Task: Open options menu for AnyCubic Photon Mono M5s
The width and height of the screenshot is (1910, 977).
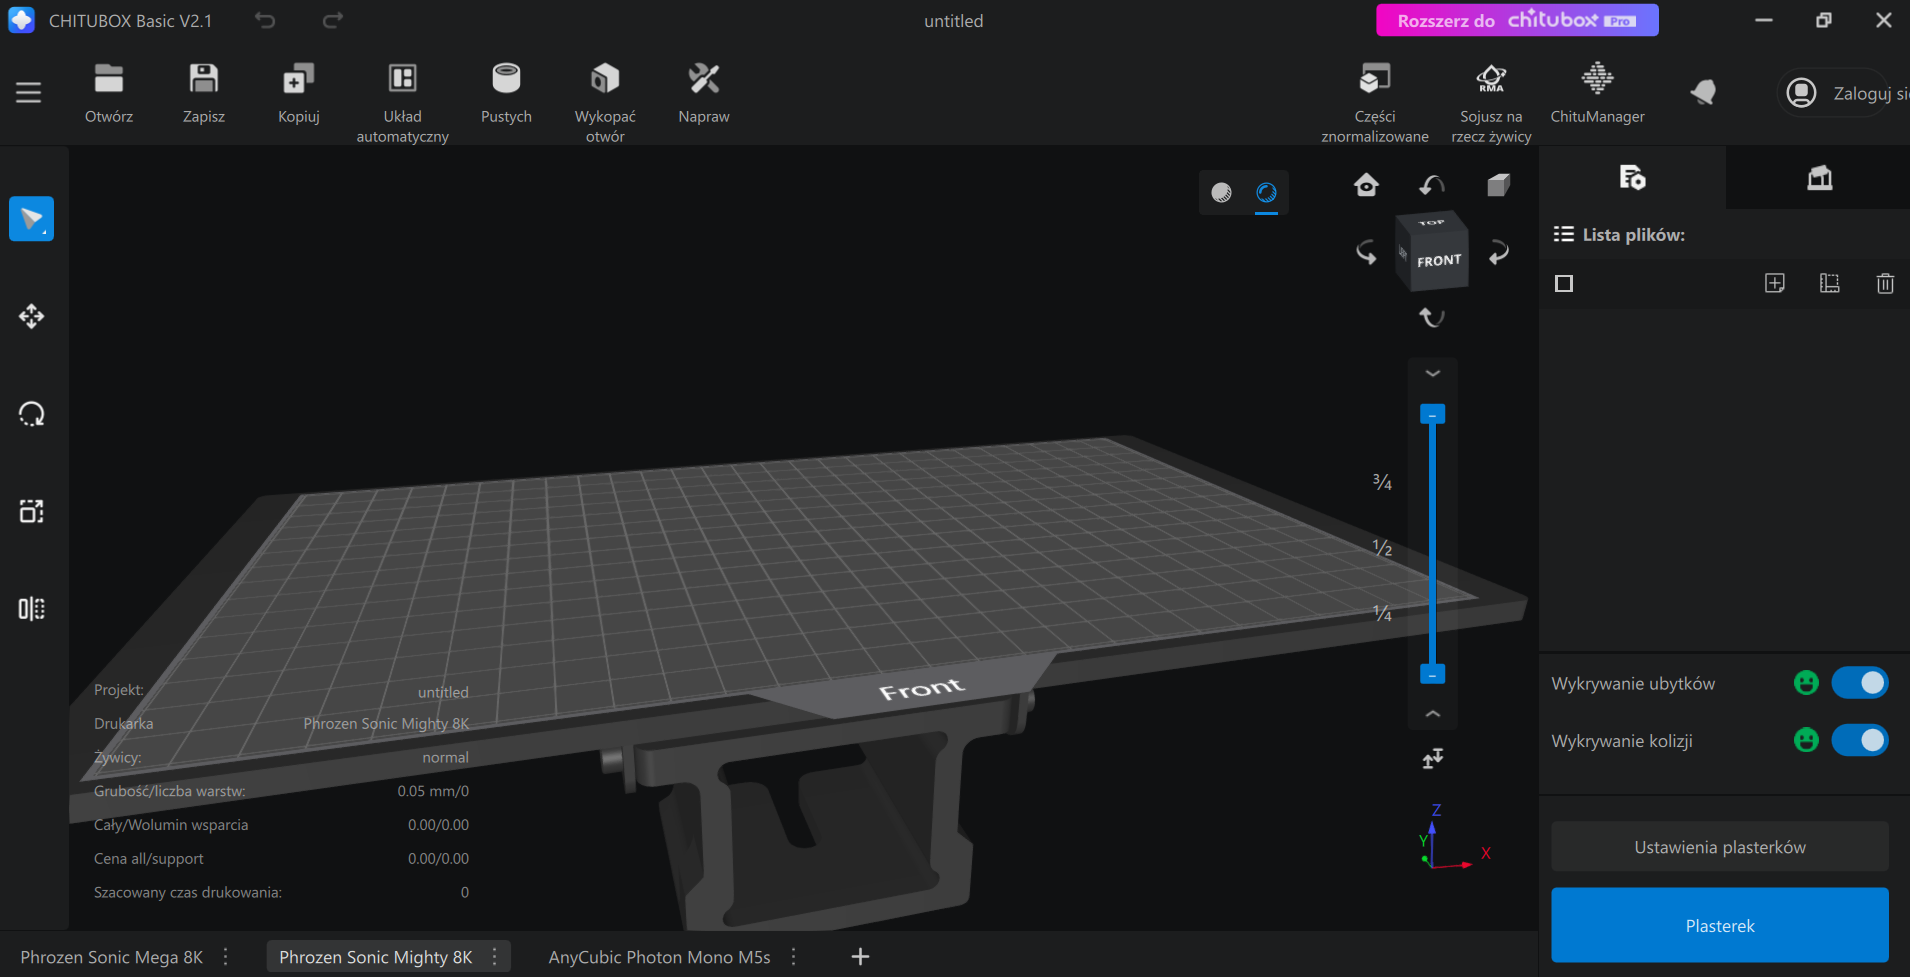Action: coord(794,957)
